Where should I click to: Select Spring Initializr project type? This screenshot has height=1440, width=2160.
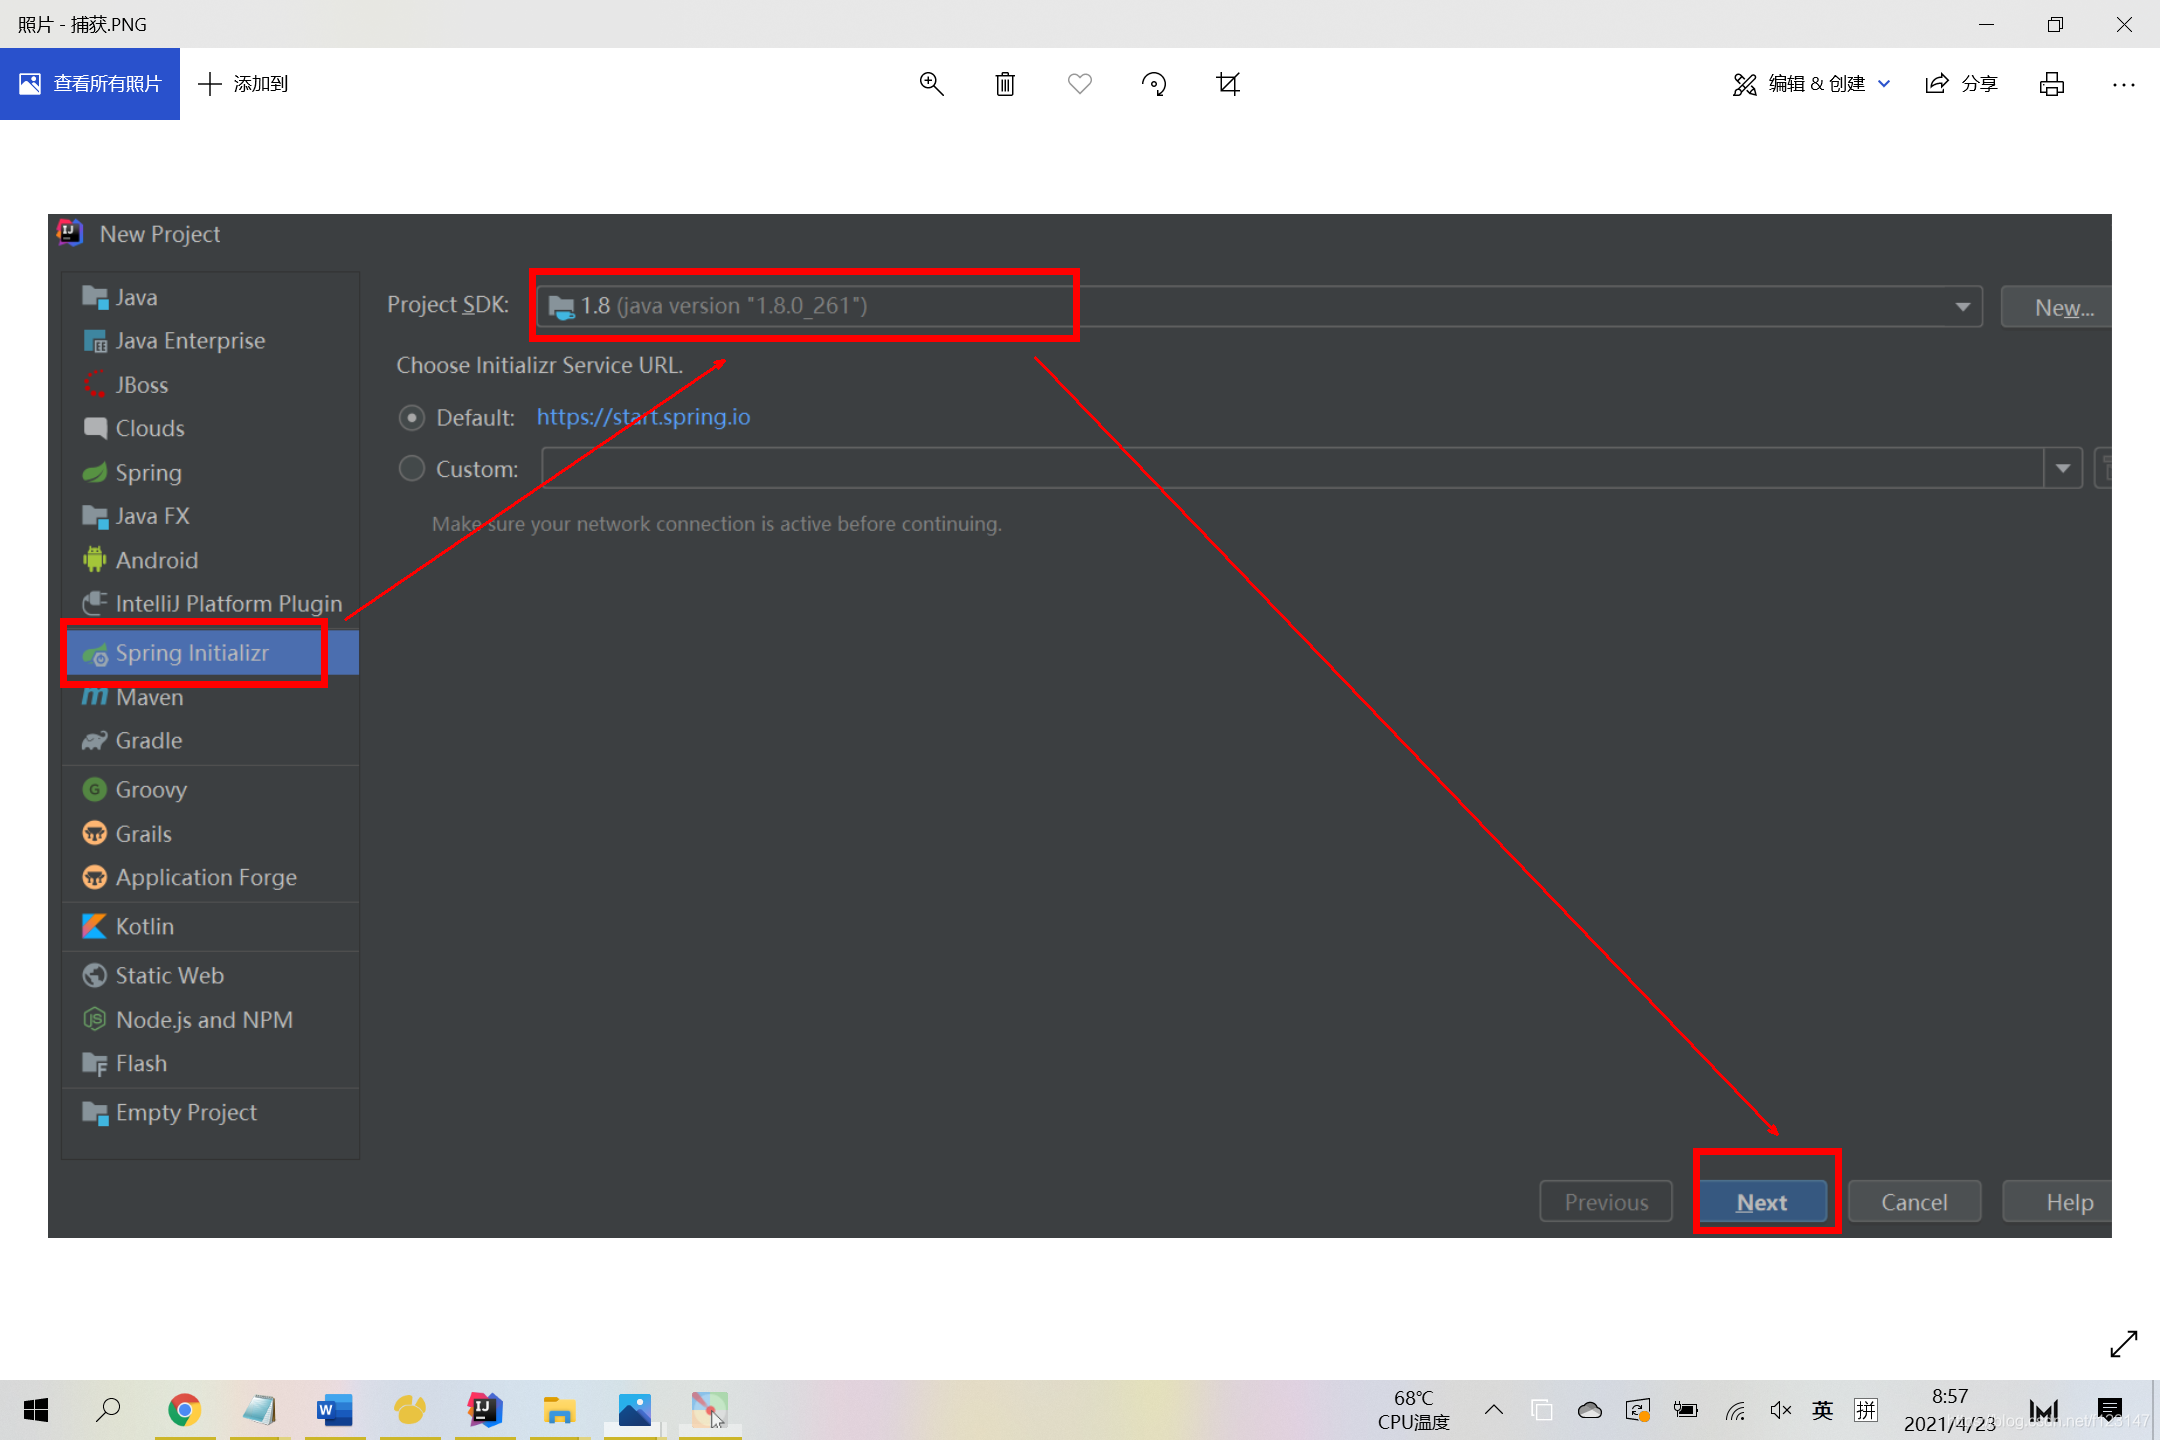(191, 652)
